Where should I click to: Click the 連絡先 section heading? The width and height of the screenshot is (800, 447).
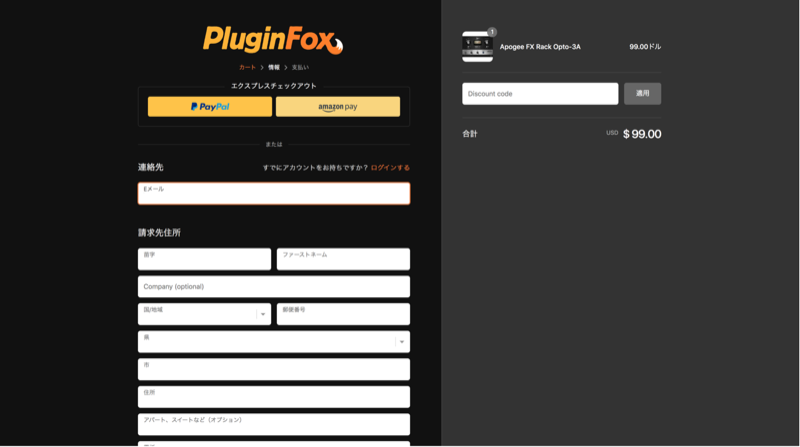click(x=151, y=167)
